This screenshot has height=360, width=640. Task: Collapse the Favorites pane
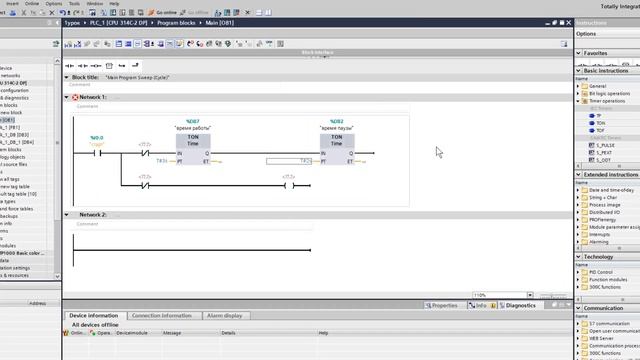coord(578,53)
